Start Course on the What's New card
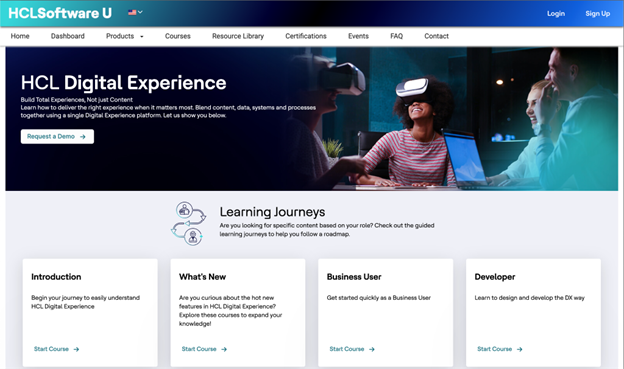 click(204, 349)
